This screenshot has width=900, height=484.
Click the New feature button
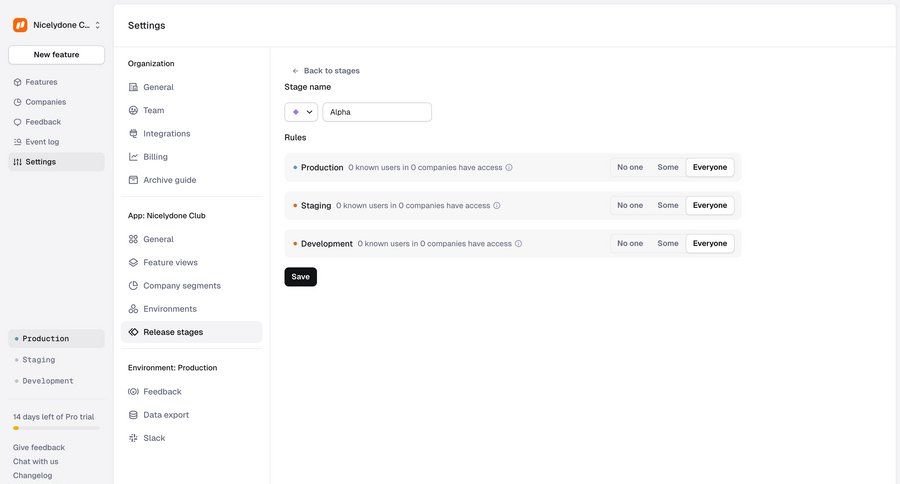[56, 55]
